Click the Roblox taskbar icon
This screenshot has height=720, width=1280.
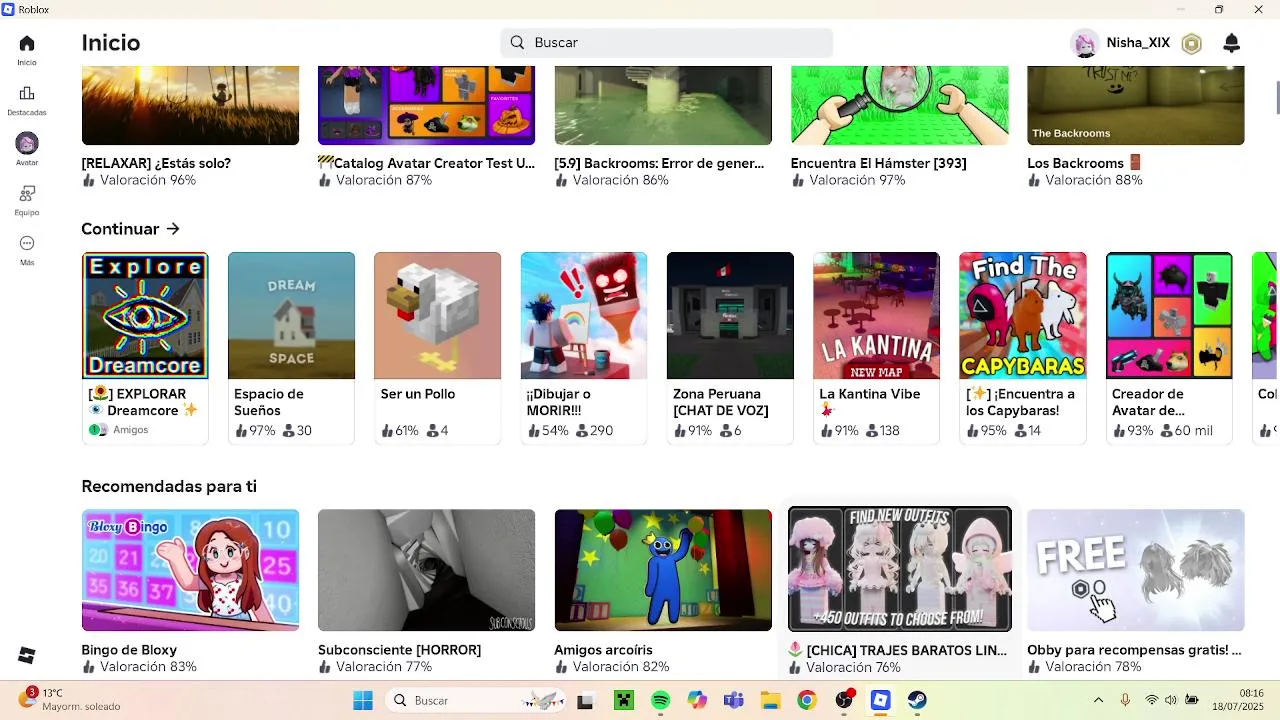coord(880,701)
